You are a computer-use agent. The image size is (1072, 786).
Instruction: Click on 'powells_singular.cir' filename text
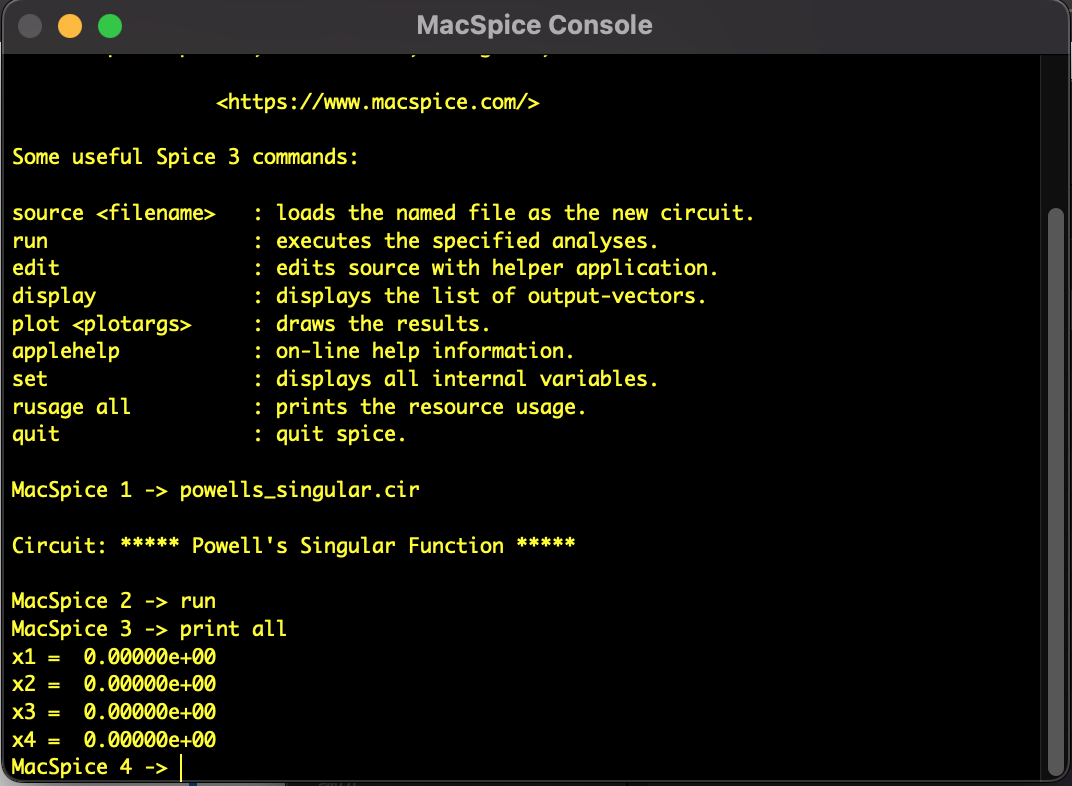coord(299,490)
